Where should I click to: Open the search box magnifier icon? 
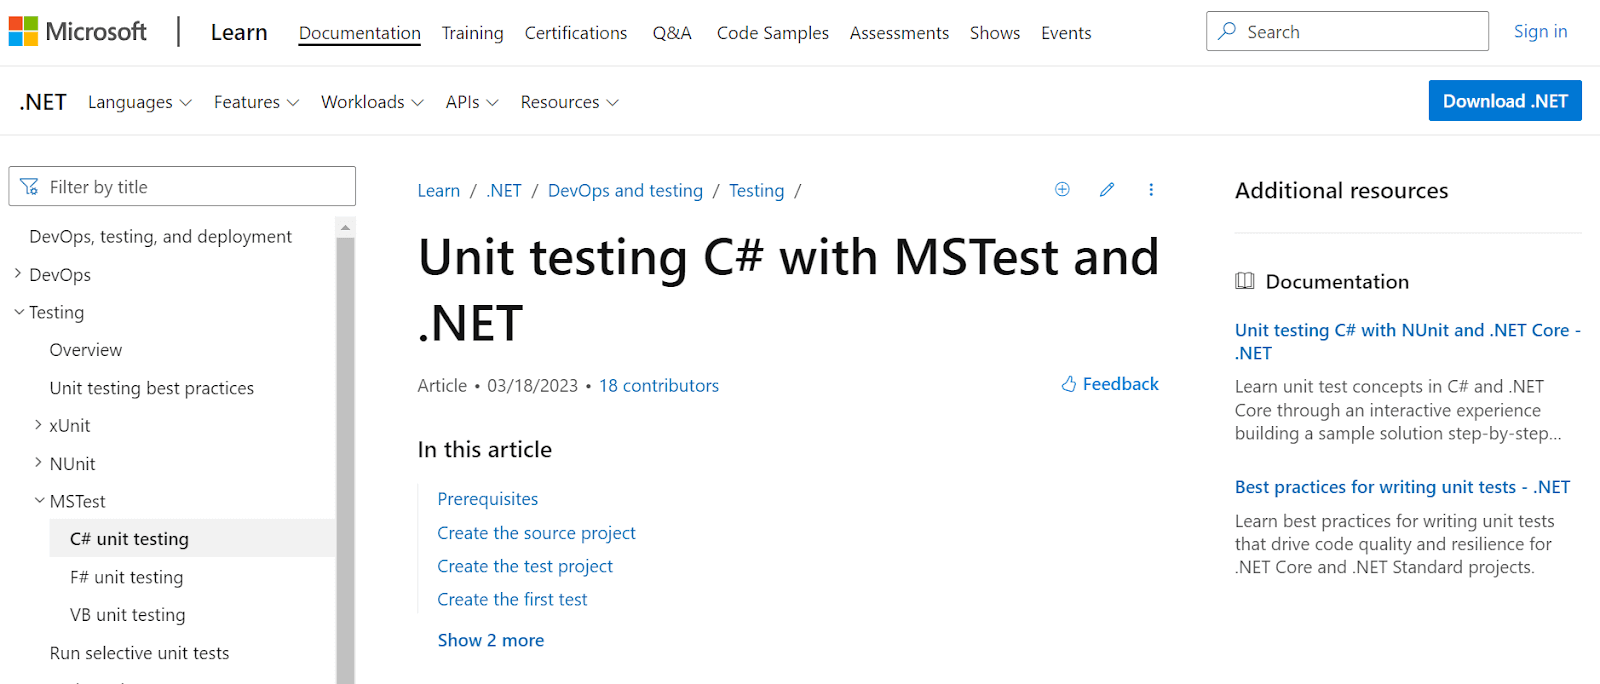[x=1226, y=31]
